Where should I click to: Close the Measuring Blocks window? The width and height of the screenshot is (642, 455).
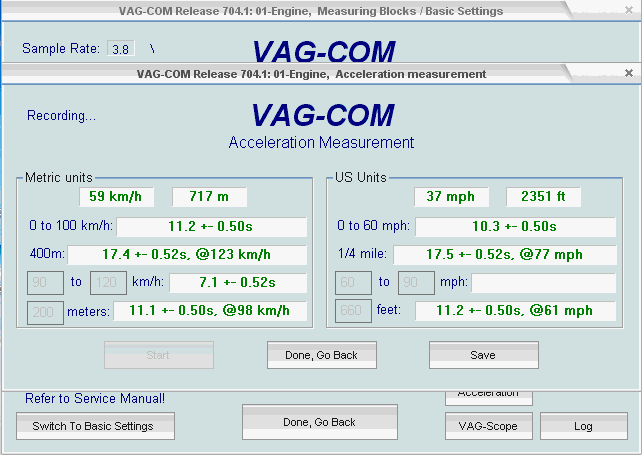pyautogui.click(x=629, y=10)
